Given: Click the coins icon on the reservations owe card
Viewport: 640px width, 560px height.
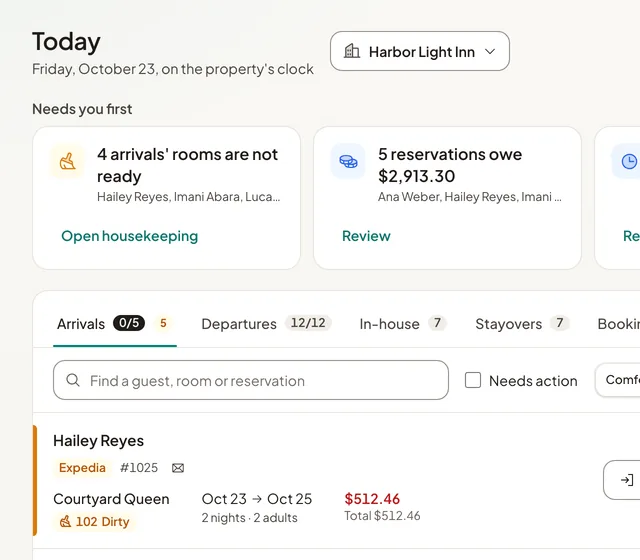Looking at the screenshot, I should point(348,161).
